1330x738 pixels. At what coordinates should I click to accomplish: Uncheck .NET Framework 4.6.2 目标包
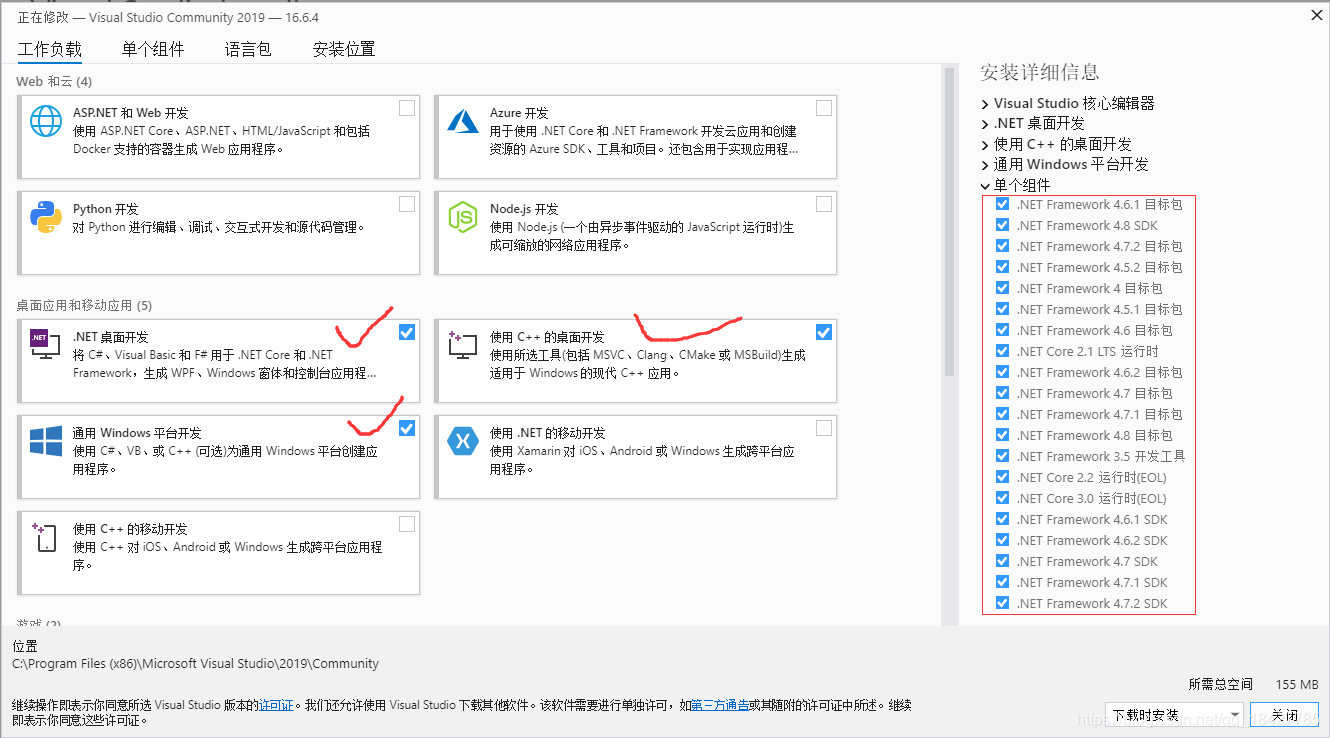pos(1002,372)
